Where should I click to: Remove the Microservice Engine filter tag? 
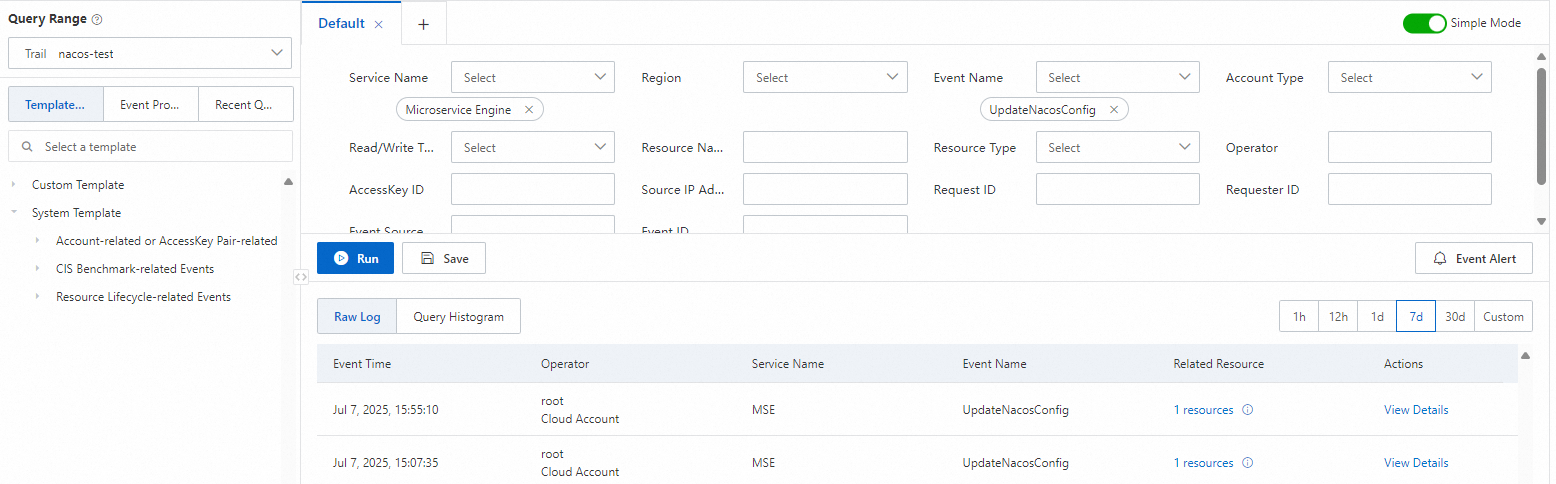point(529,109)
